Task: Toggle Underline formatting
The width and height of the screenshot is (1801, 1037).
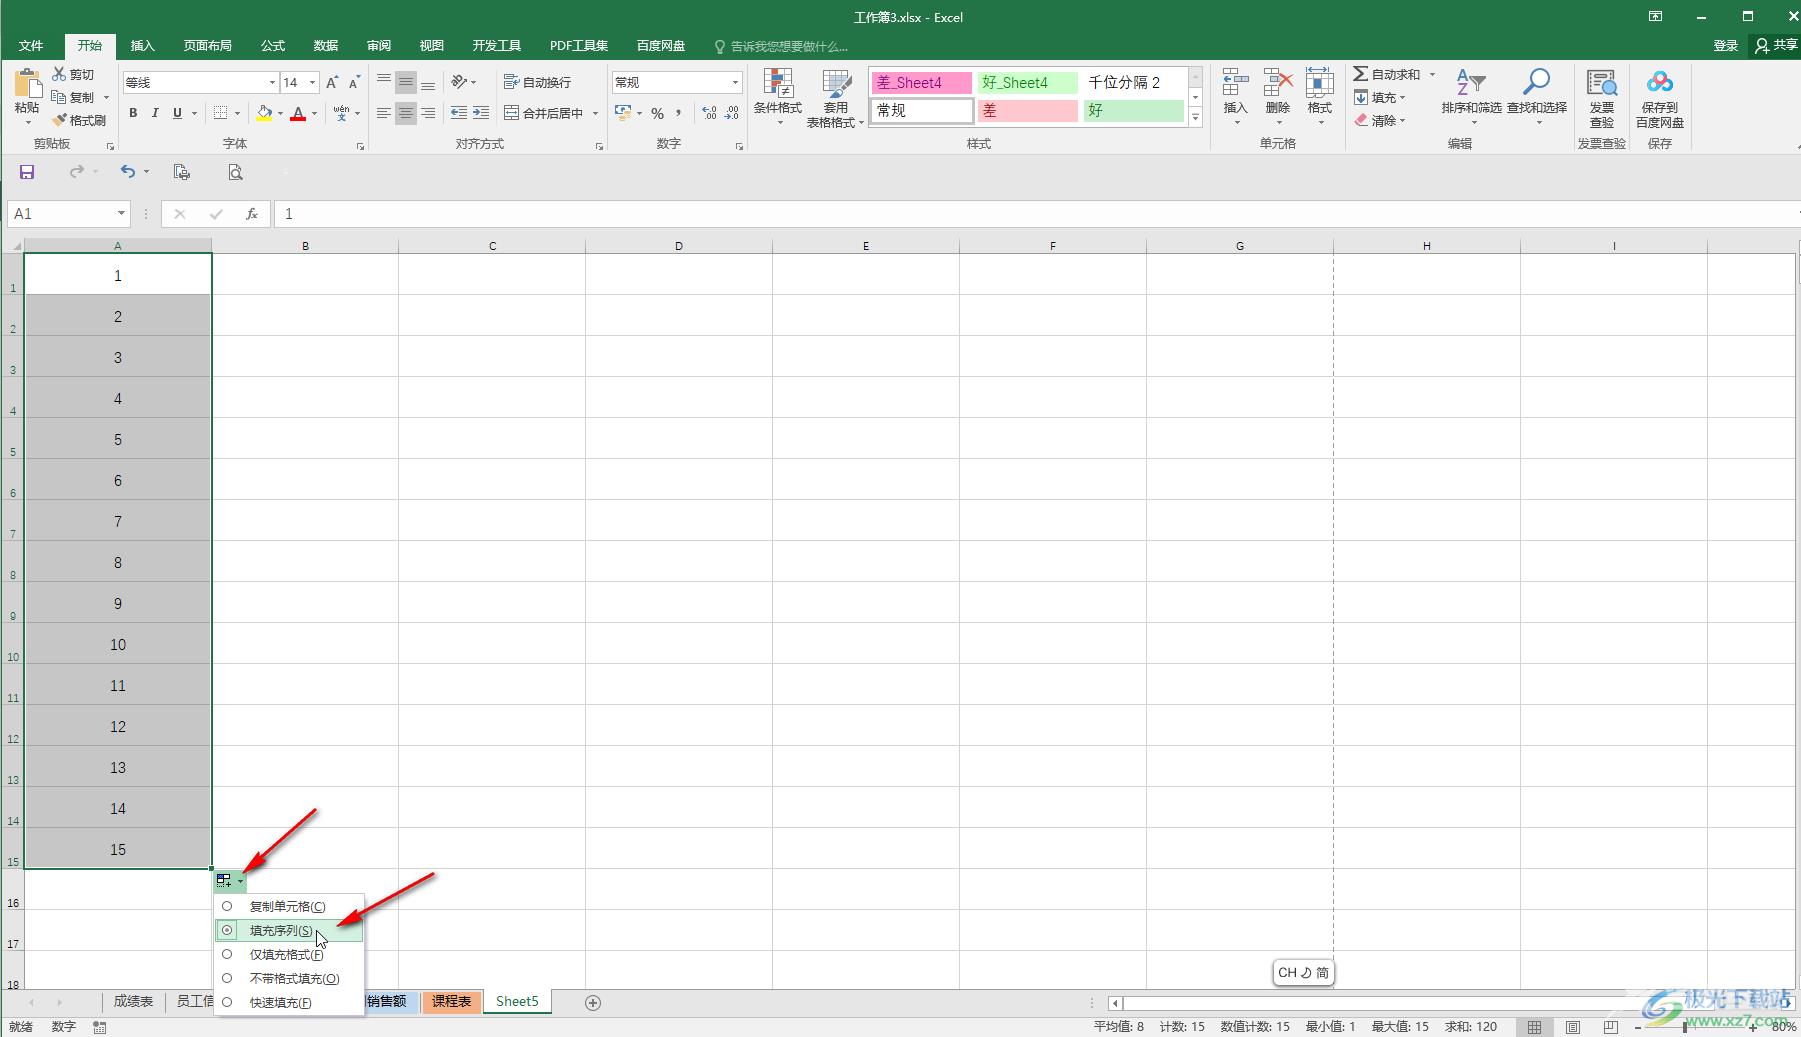Action: click(x=177, y=113)
